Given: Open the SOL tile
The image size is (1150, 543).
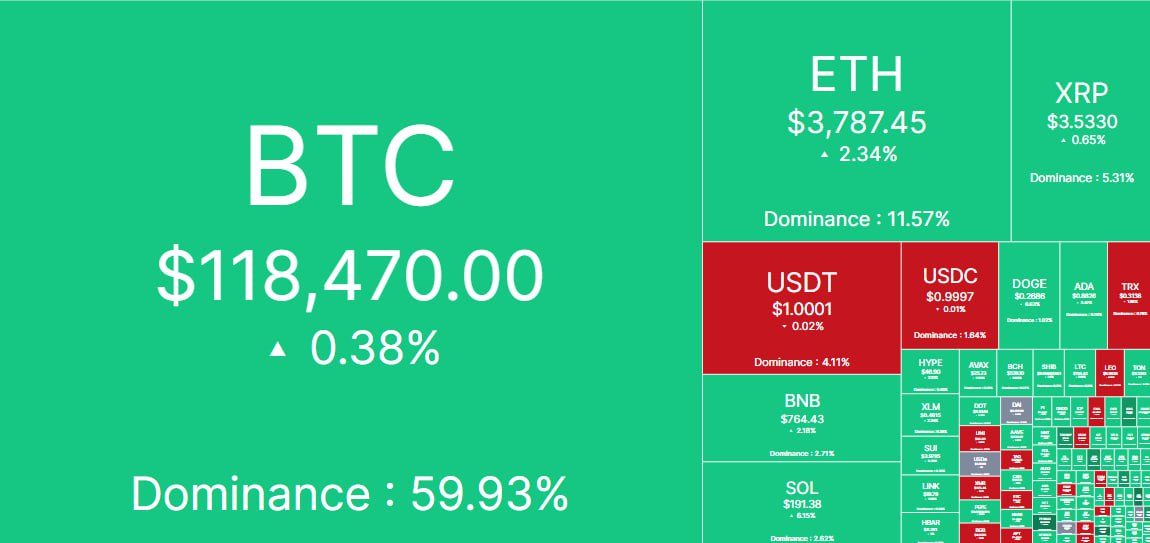Looking at the screenshot, I should (802, 503).
